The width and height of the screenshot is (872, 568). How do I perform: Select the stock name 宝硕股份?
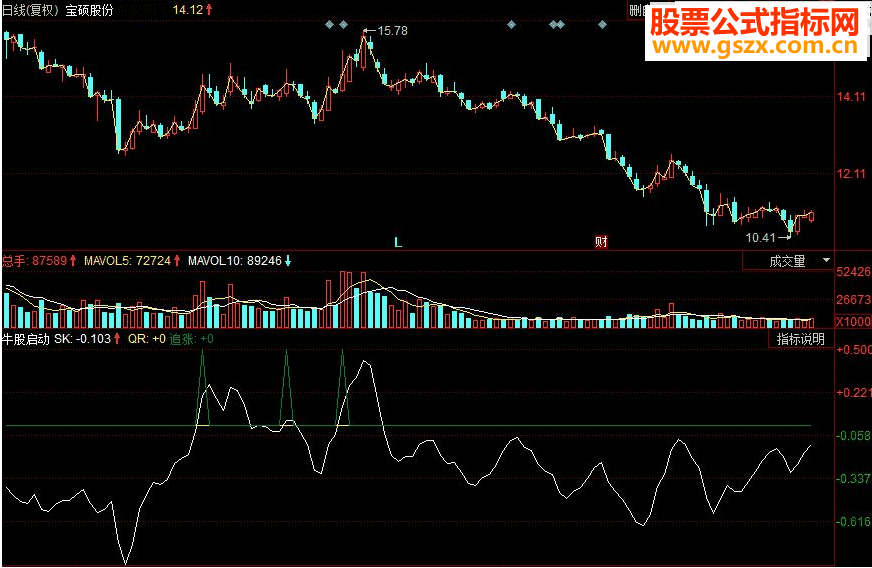click(x=90, y=10)
